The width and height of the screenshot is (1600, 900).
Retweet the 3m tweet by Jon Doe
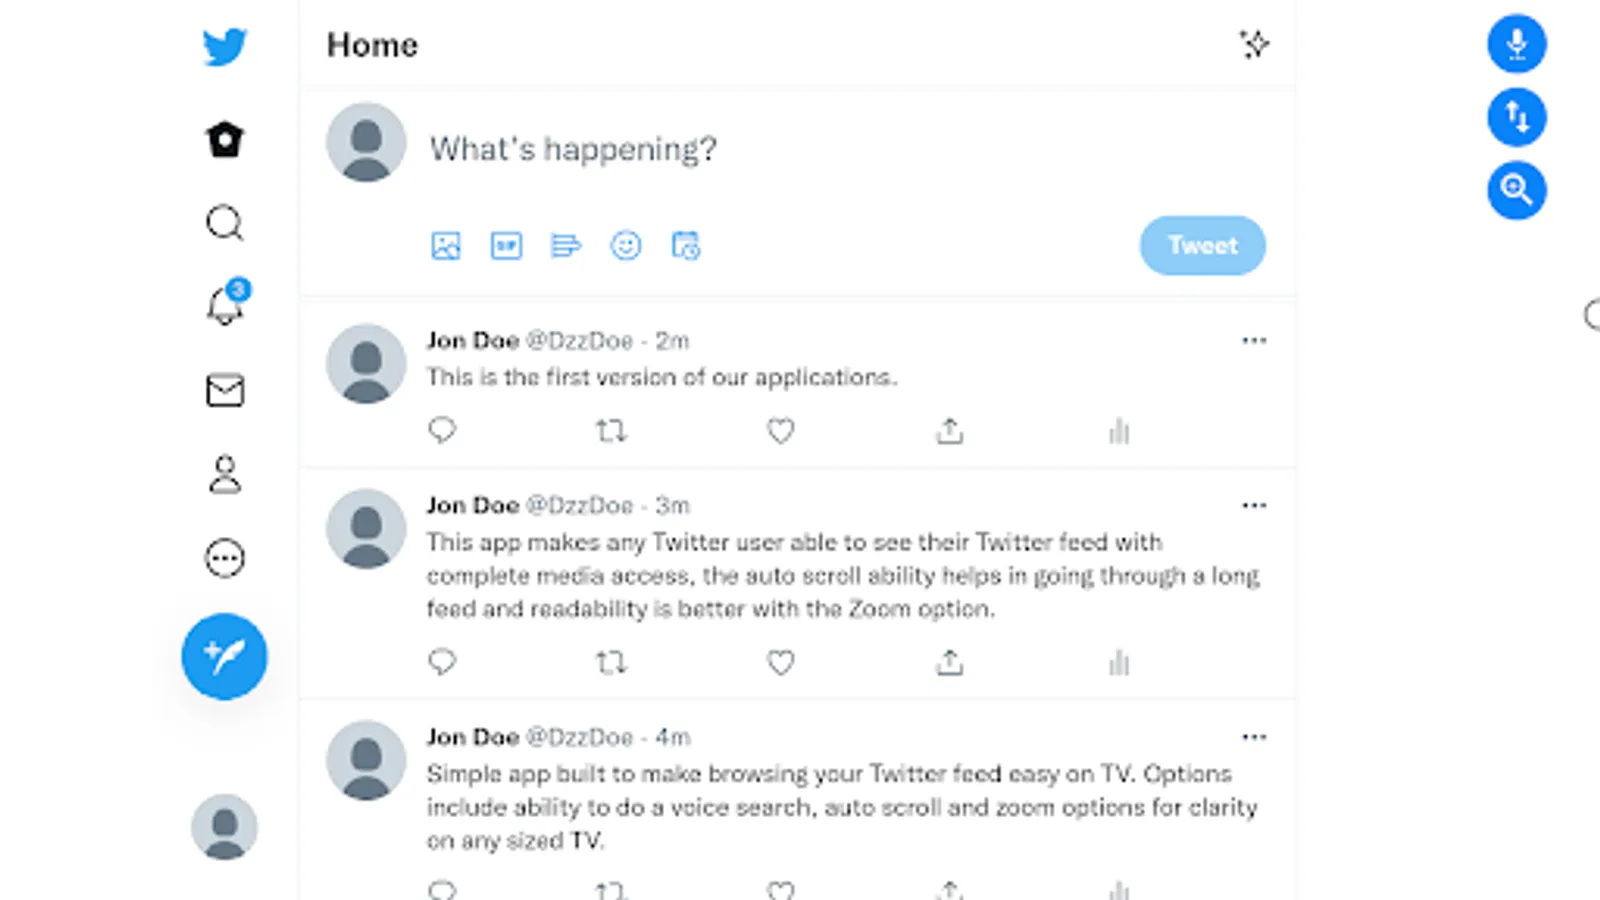click(611, 662)
